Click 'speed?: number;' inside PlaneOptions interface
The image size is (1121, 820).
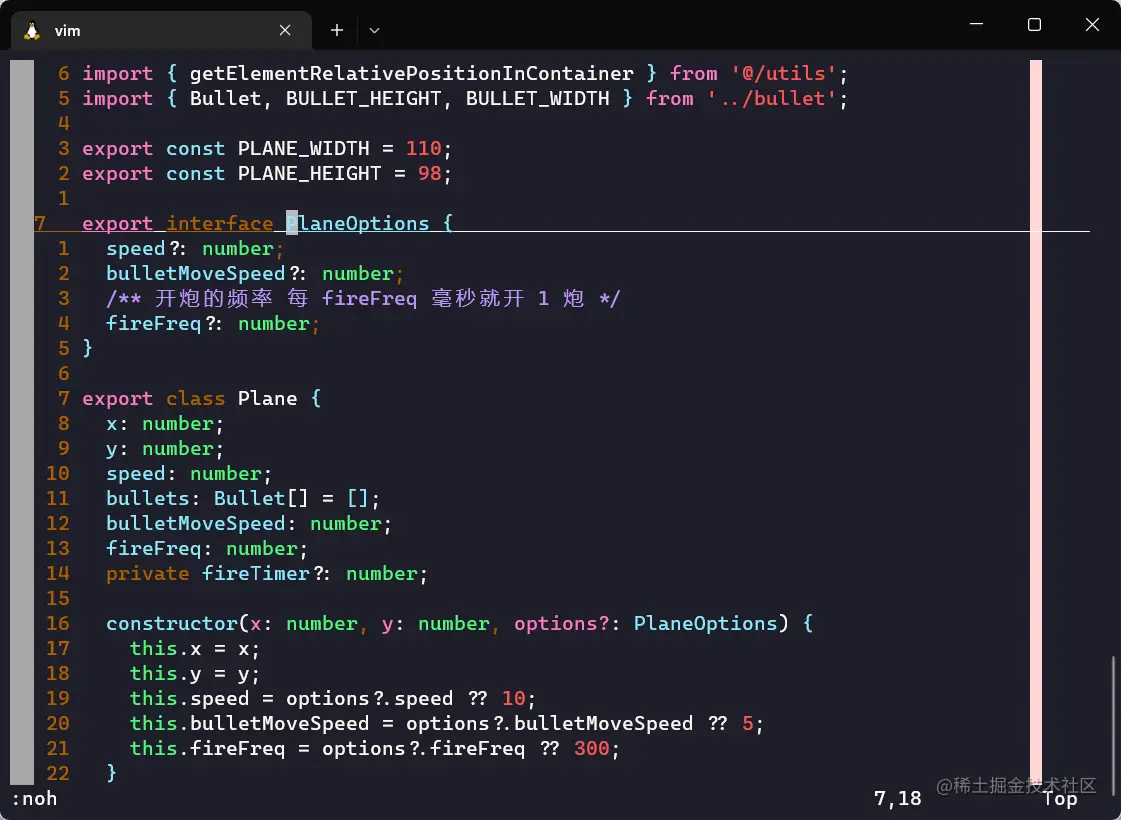click(x=195, y=249)
